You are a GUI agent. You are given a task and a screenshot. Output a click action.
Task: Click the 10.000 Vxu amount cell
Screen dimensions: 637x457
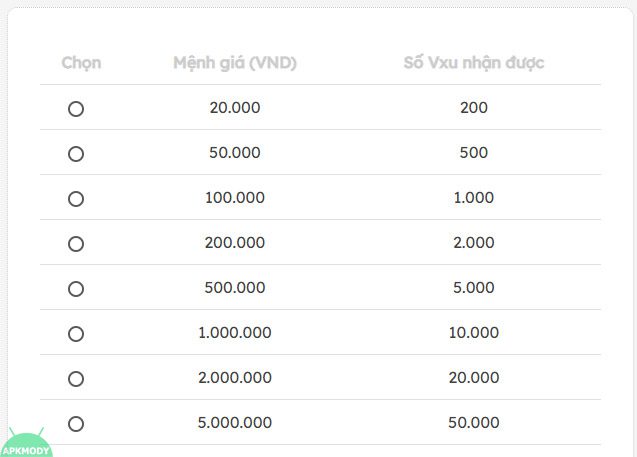click(474, 333)
